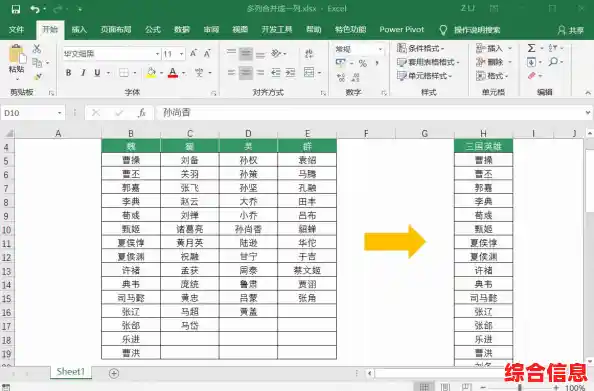Click the Format Painter brush icon
Screen dimensions: 594x391
pos(38,77)
